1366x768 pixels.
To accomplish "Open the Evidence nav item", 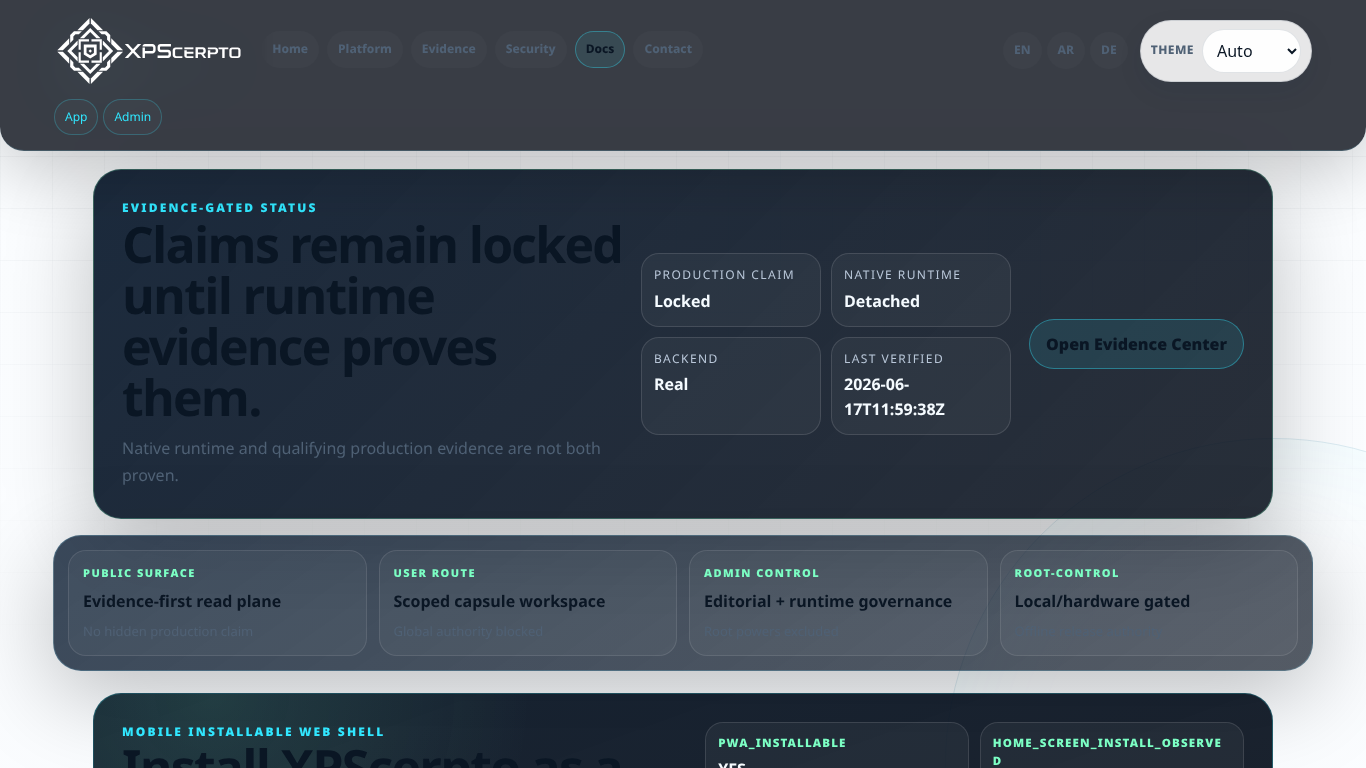I will (x=448, y=49).
